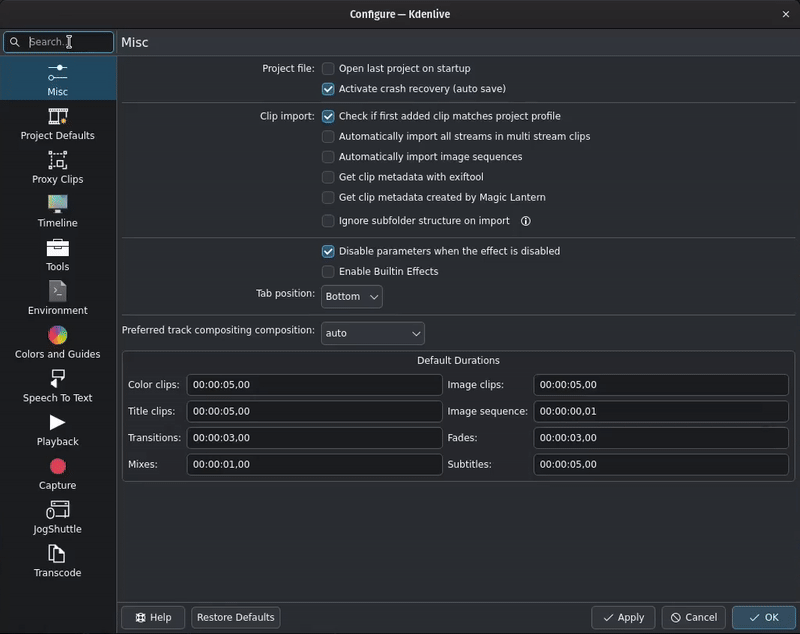Open the Misc settings page icon
Screen dimensions: 800x634
point(58,72)
